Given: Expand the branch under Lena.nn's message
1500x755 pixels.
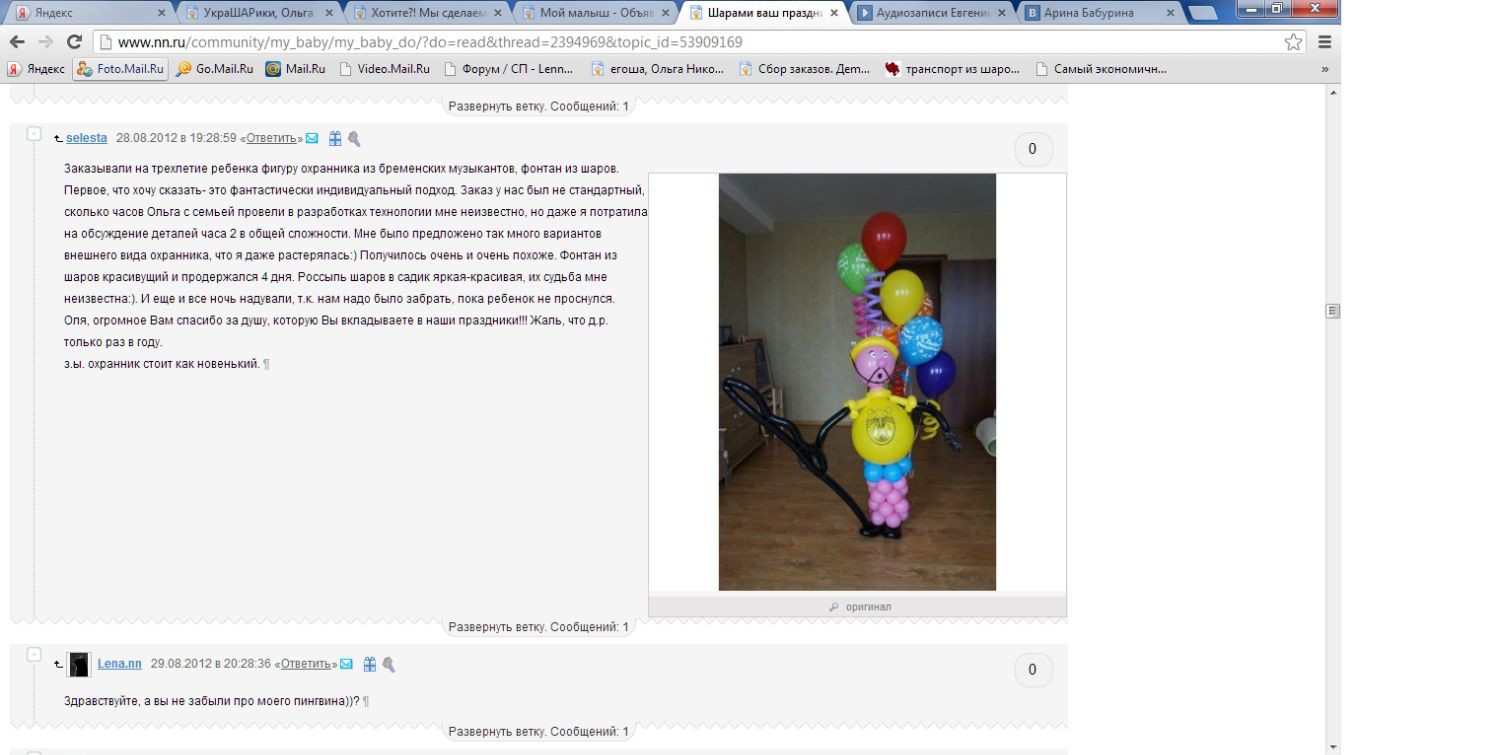Looking at the screenshot, I should [x=538, y=731].
